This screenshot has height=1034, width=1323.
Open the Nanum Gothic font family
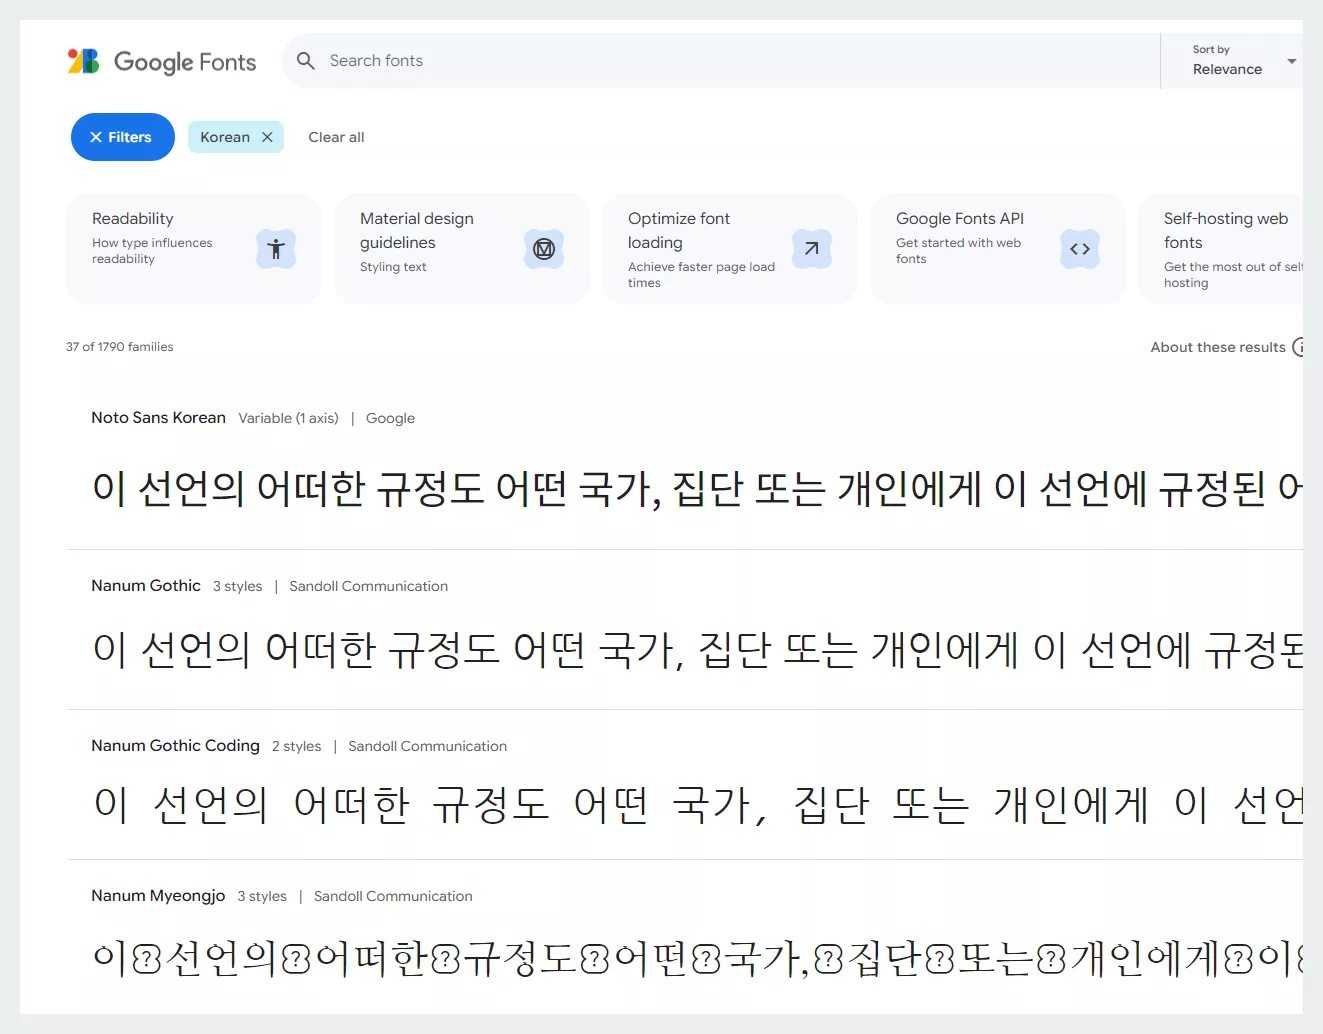146,585
